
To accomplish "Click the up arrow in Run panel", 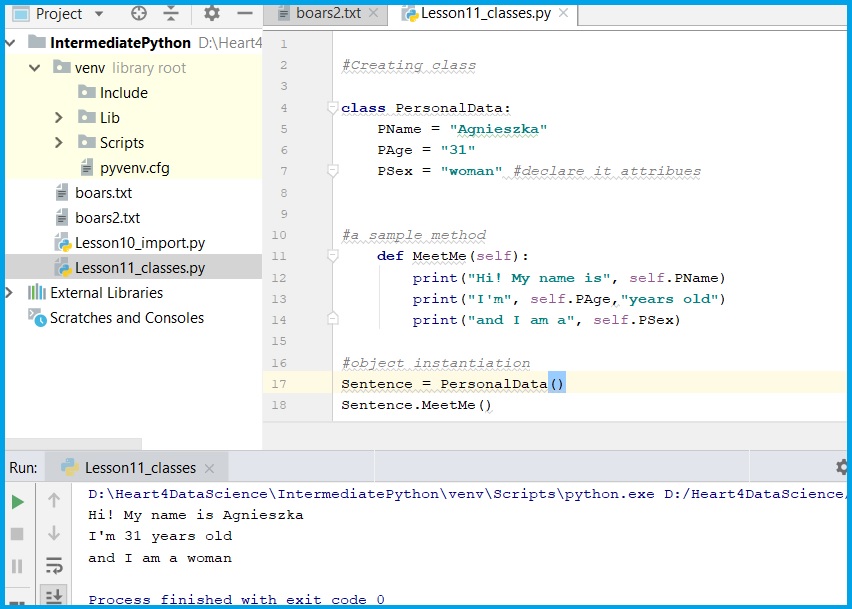I will (54, 500).
